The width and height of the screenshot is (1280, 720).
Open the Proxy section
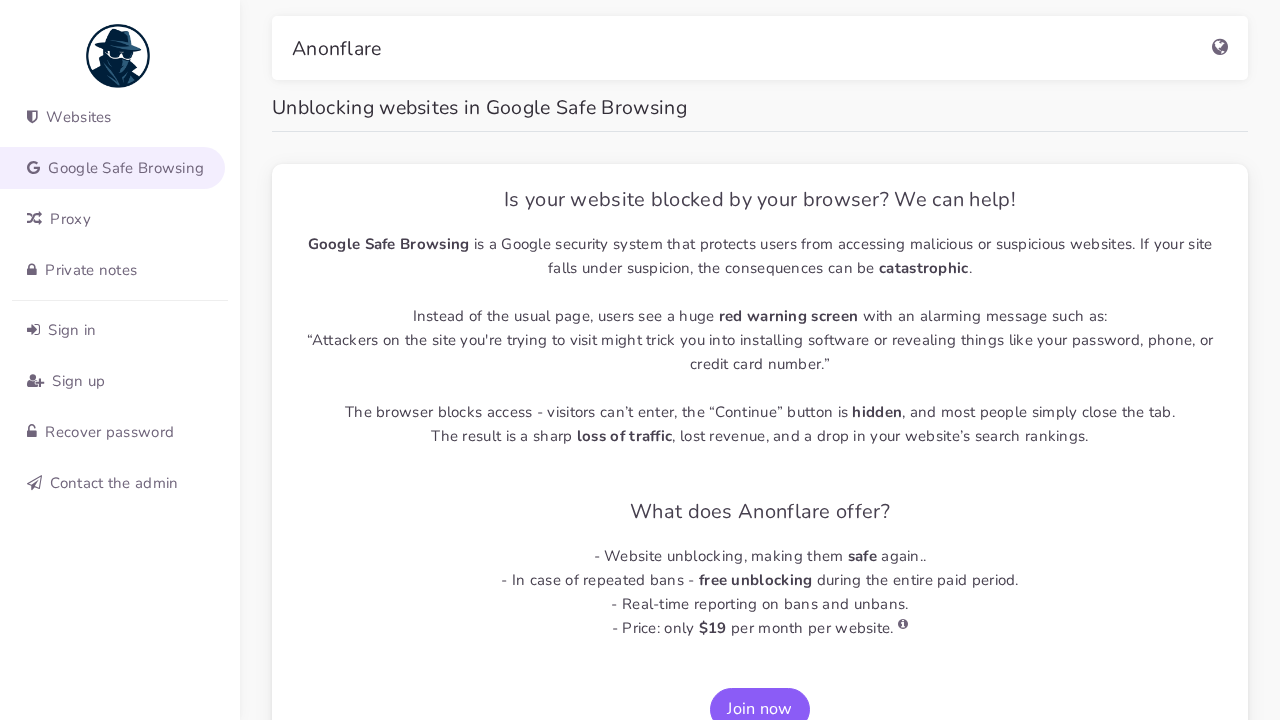click(70, 219)
